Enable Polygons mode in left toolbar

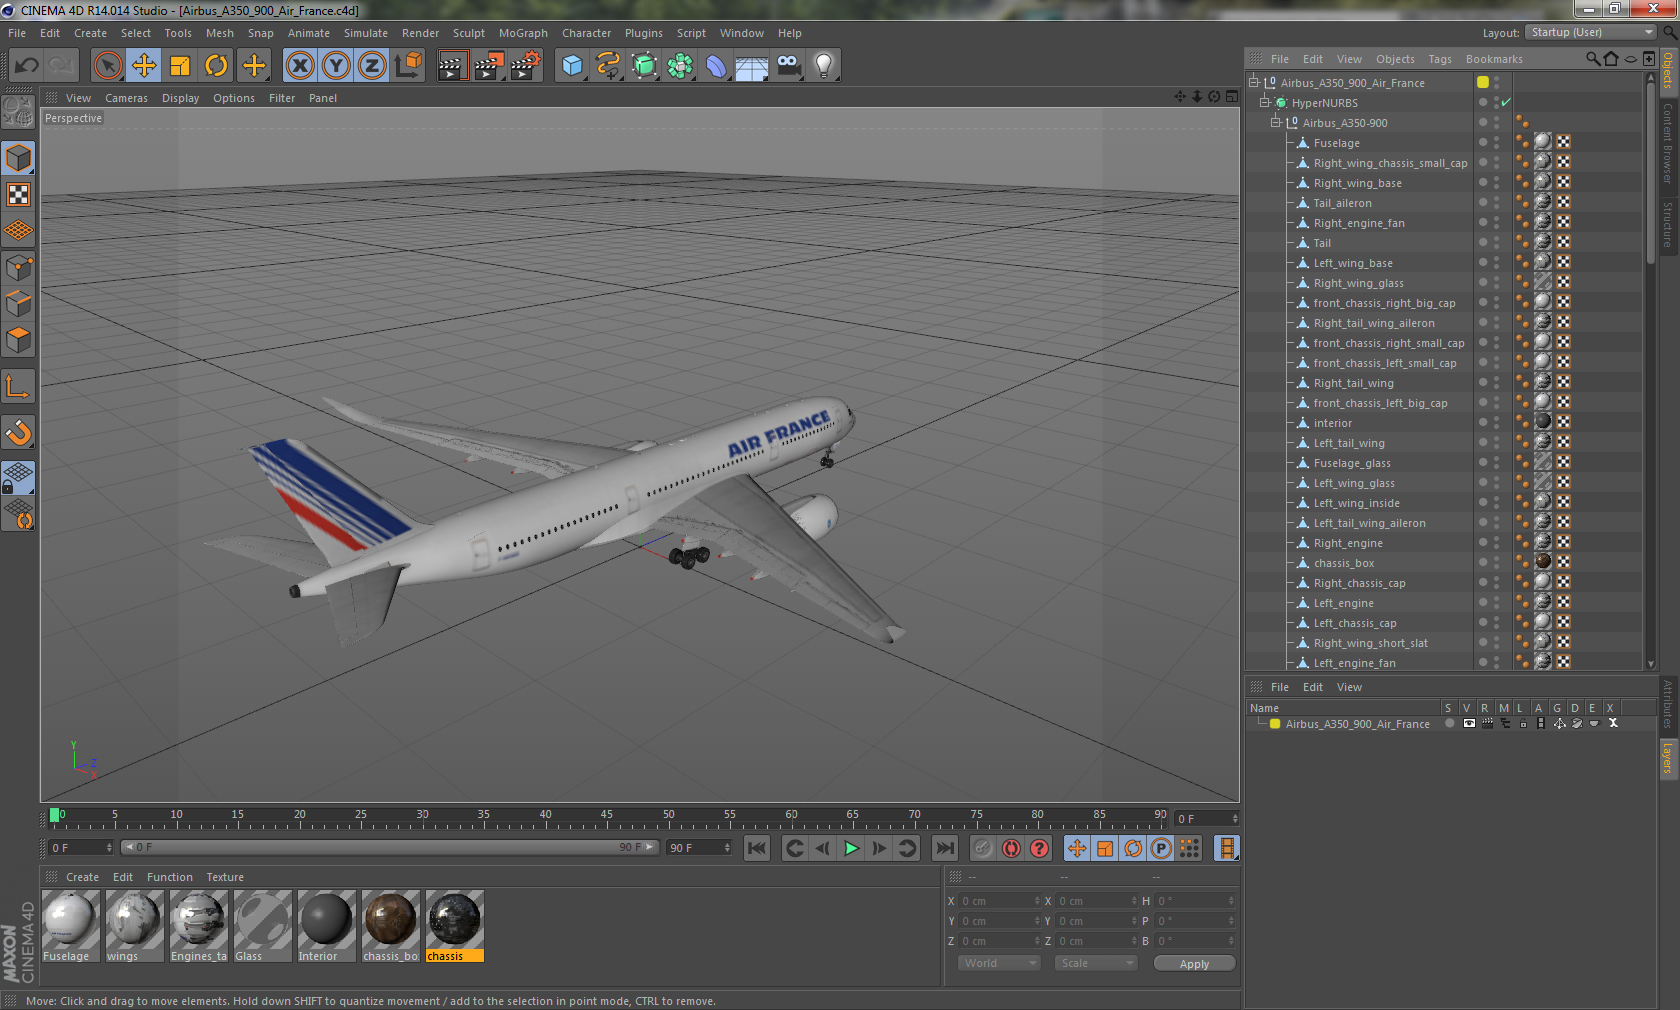[19, 340]
